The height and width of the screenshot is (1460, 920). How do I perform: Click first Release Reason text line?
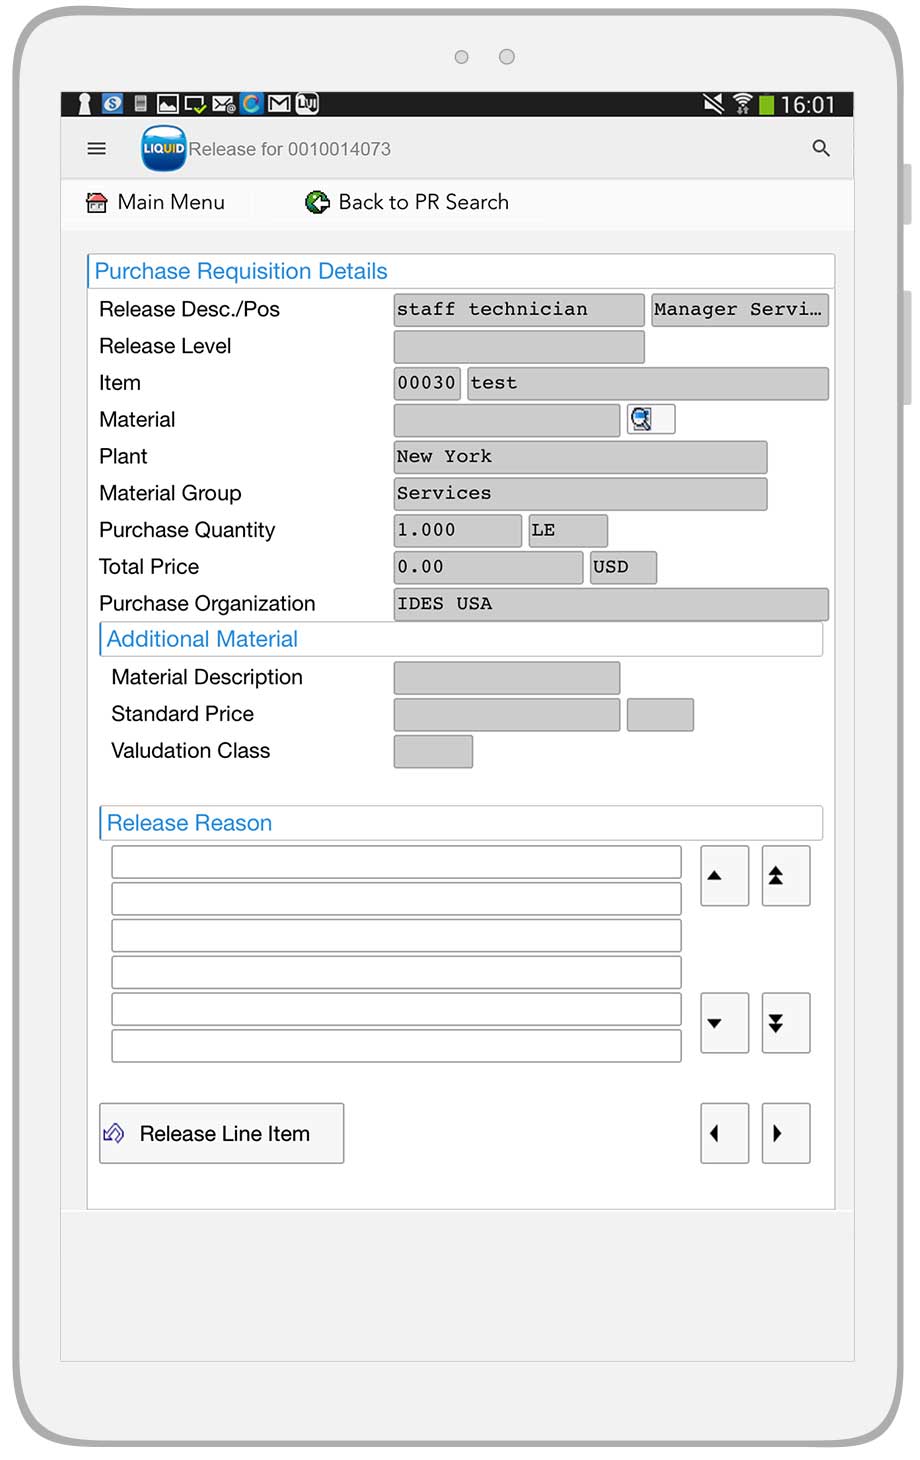click(396, 862)
